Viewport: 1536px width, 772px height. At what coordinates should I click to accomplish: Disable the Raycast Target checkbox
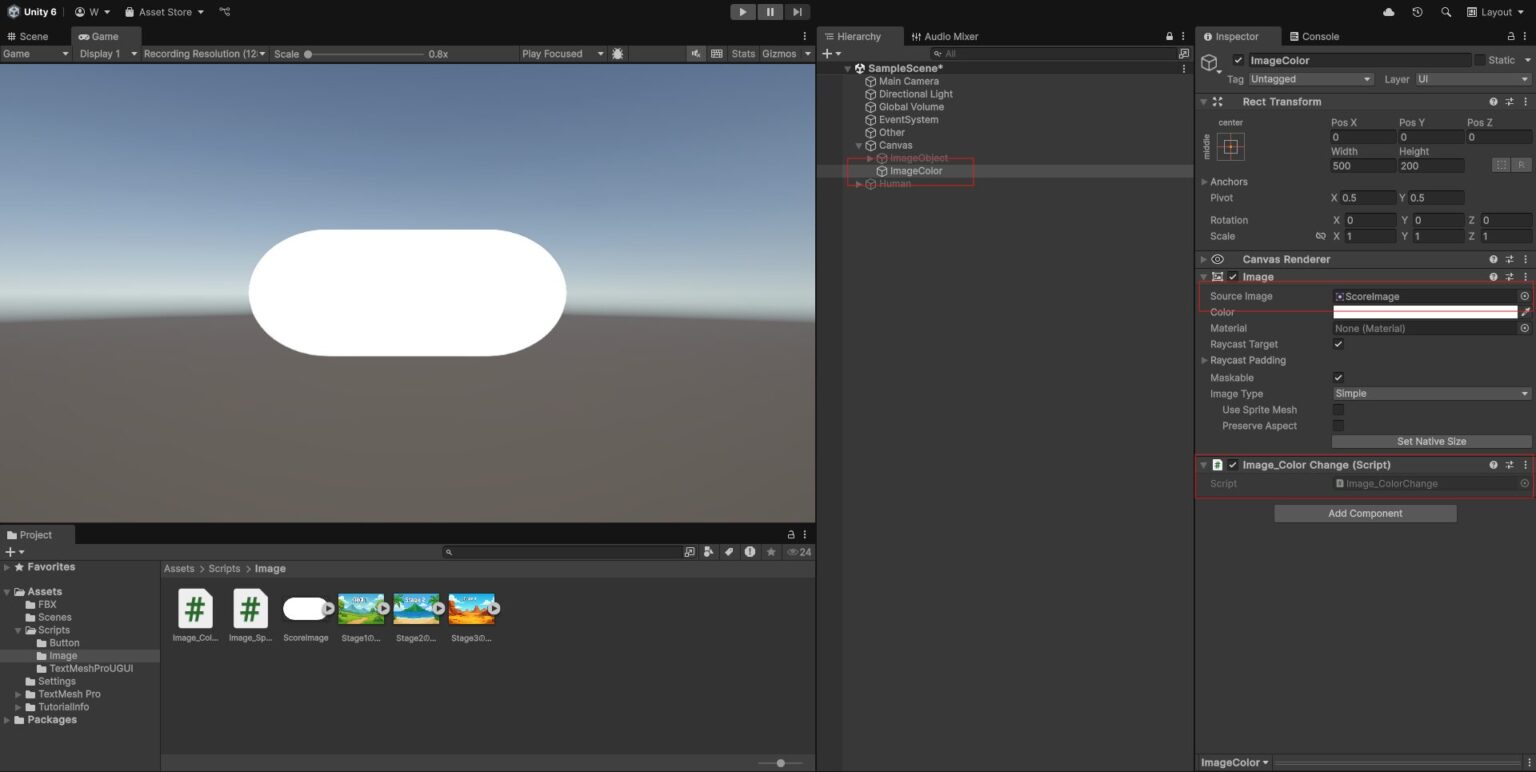[x=1338, y=344]
